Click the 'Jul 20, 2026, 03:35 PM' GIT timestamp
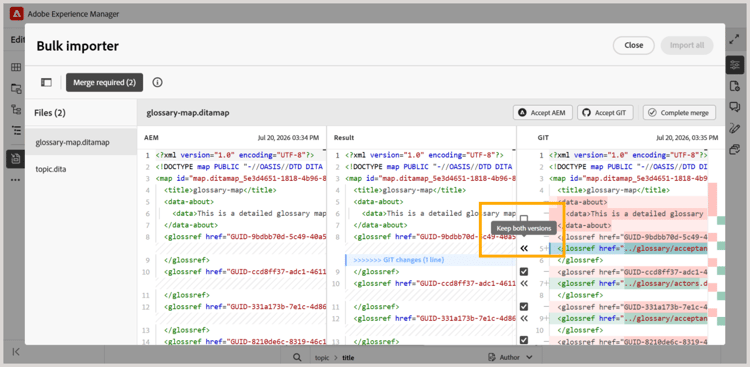This screenshot has height=367, width=750. tap(687, 137)
